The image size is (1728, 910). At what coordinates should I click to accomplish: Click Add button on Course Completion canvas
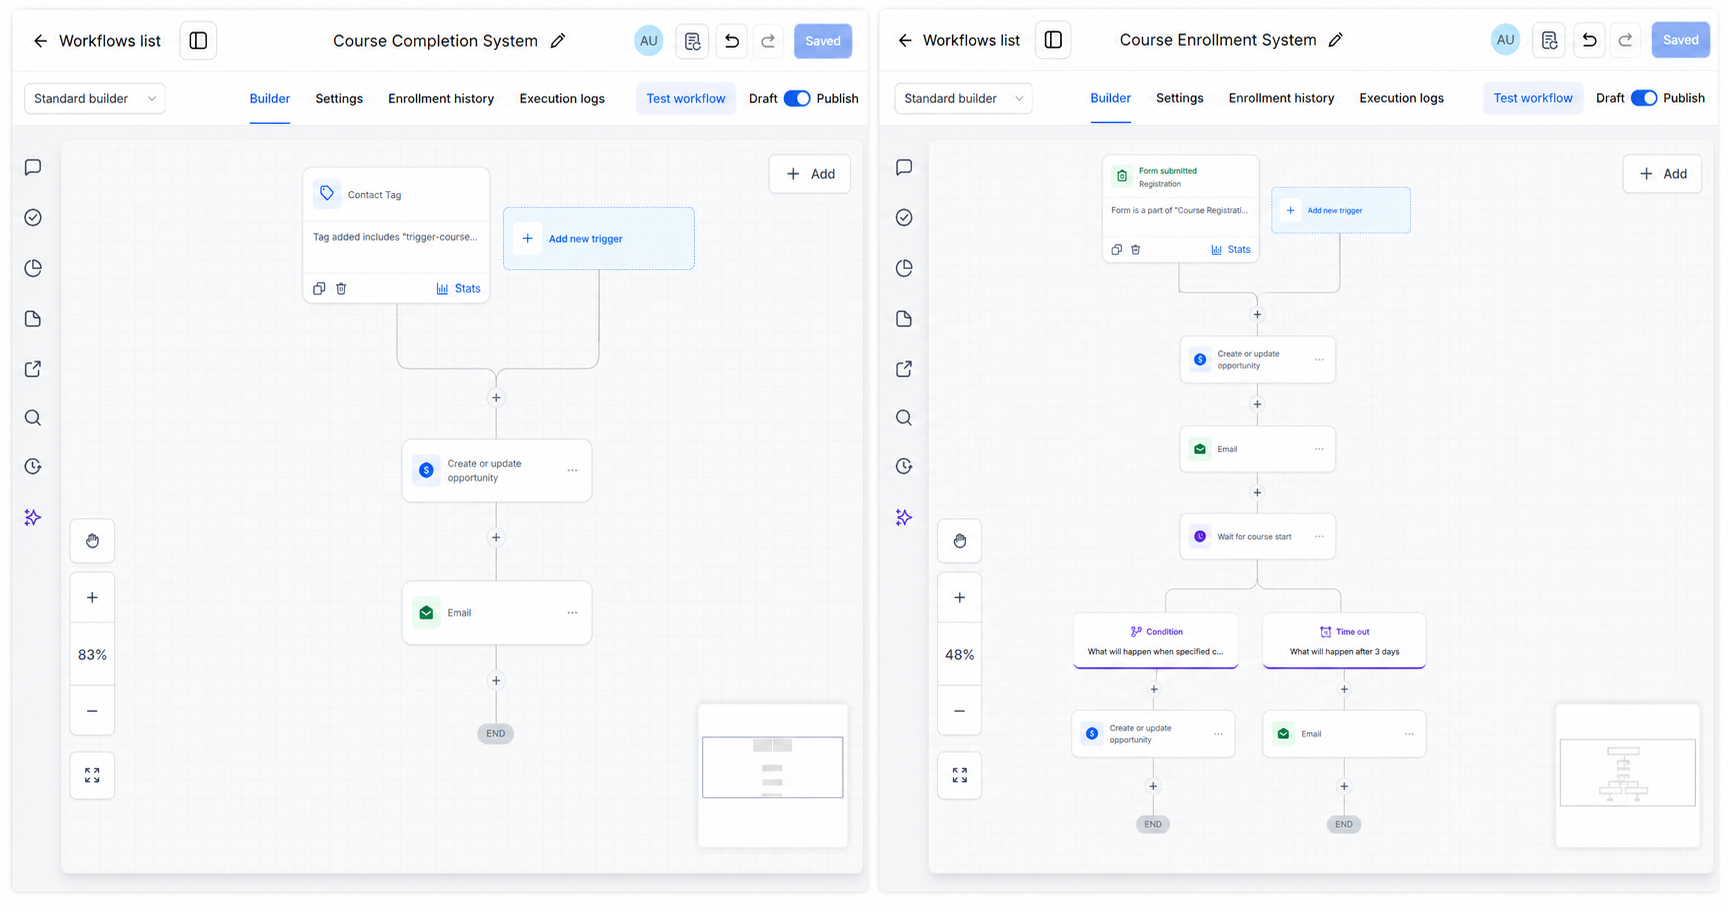[810, 174]
